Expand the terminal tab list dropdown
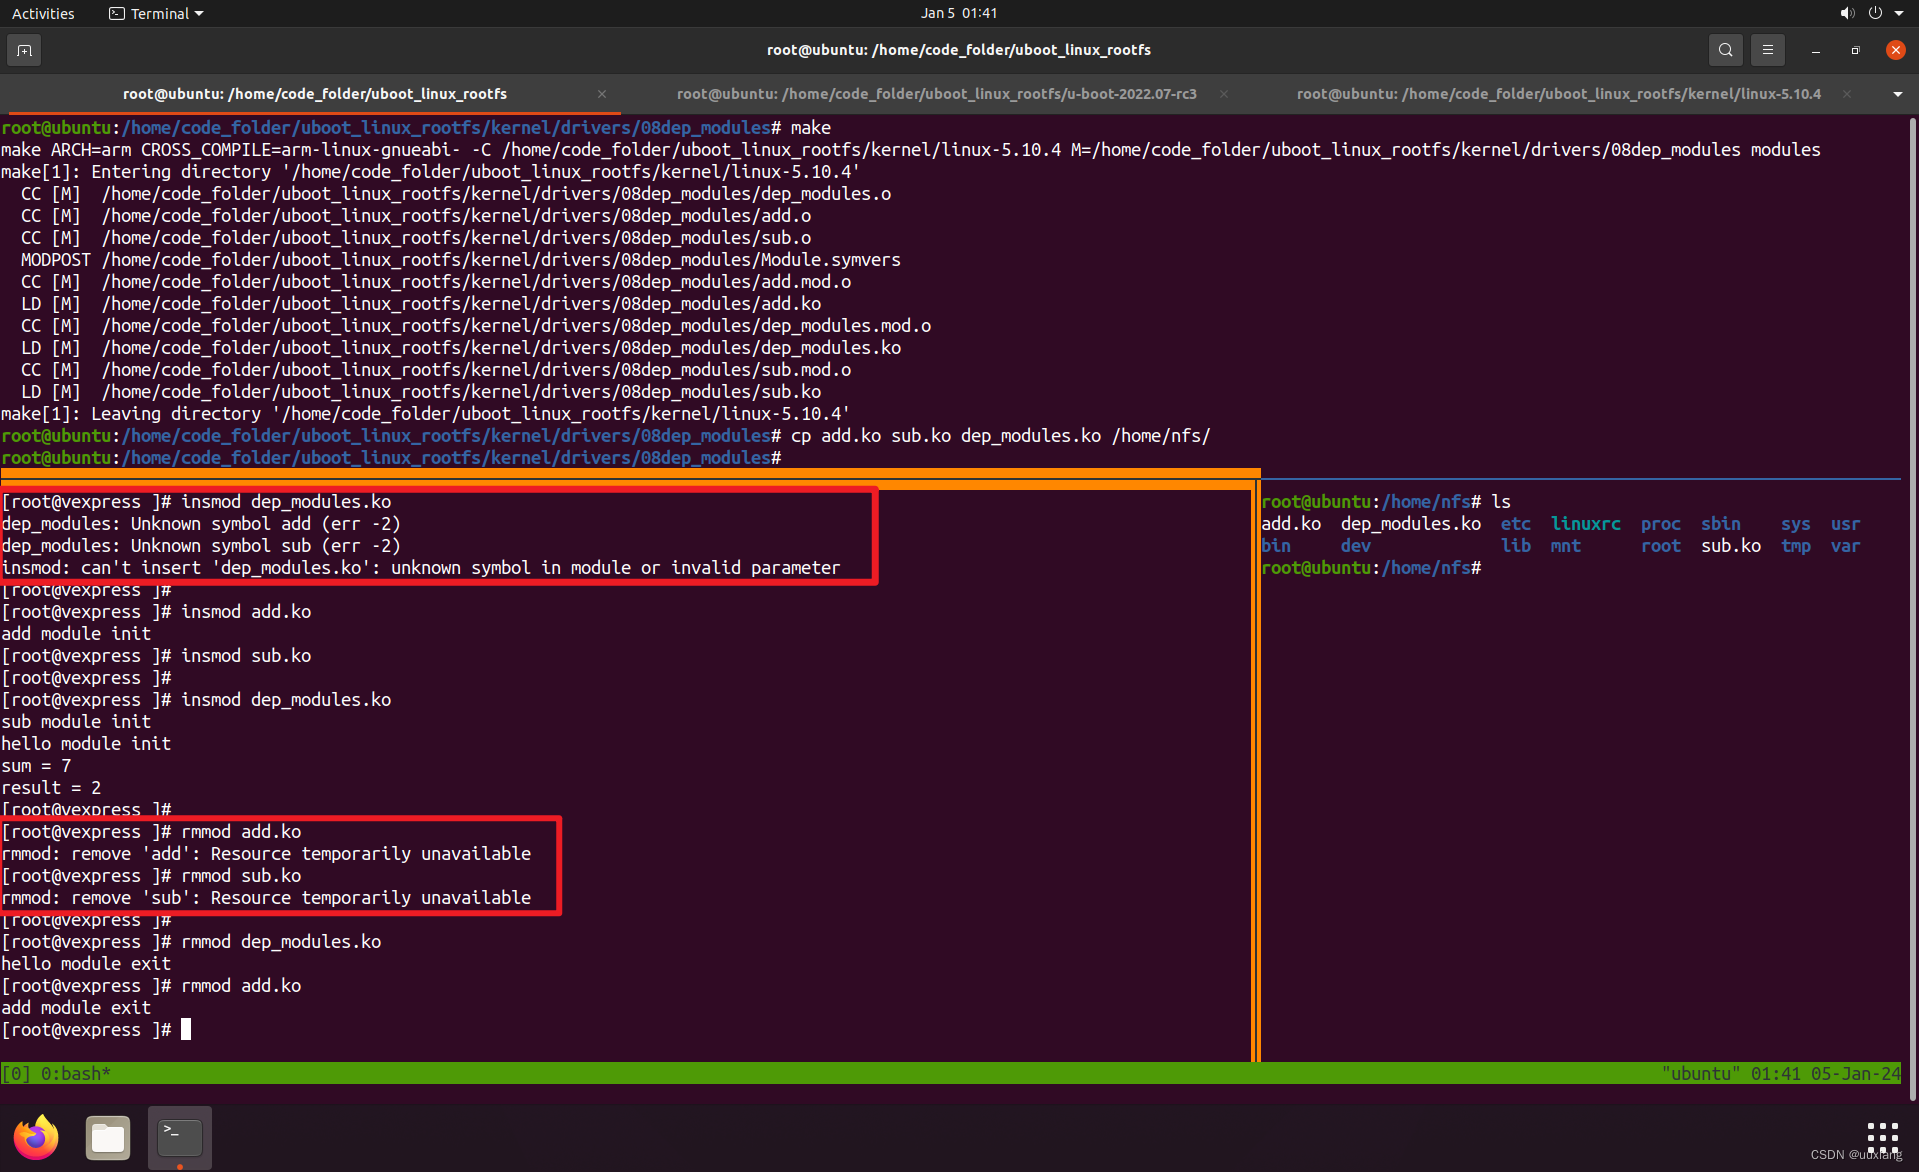This screenshot has width=1919, height=1172. (1897, 94)
